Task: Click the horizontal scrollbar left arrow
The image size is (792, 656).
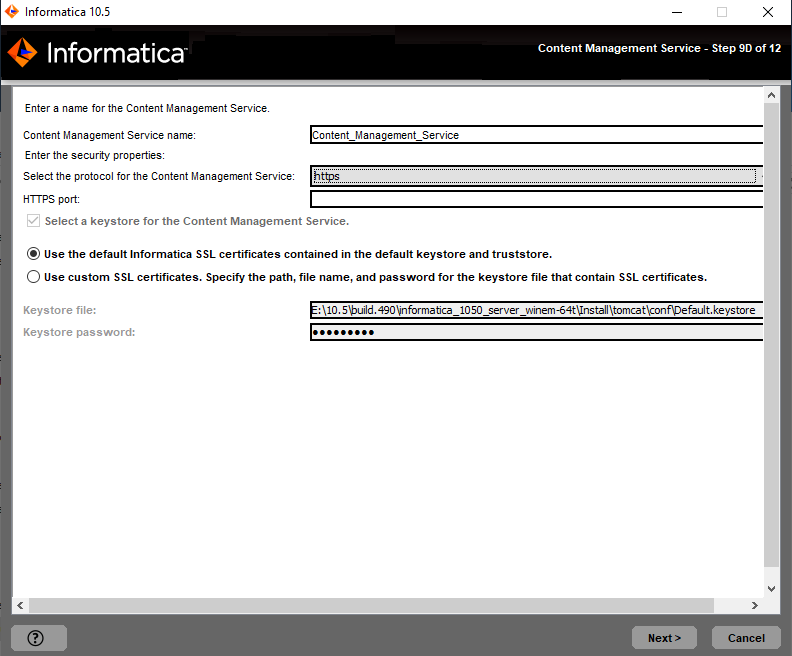Action: pyautogui.click(x=20, y=605)
